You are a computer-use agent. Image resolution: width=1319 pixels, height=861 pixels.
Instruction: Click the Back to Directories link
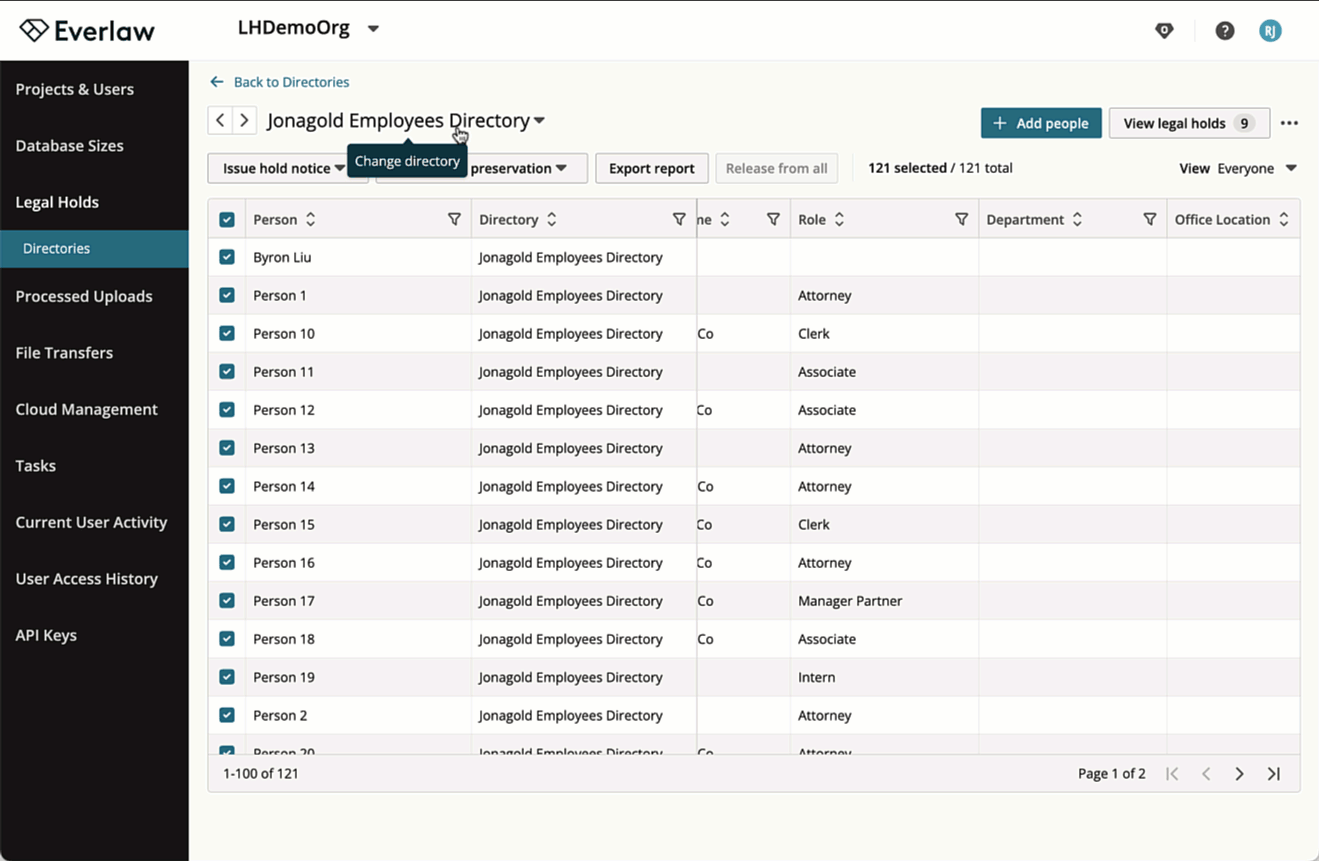291,82
